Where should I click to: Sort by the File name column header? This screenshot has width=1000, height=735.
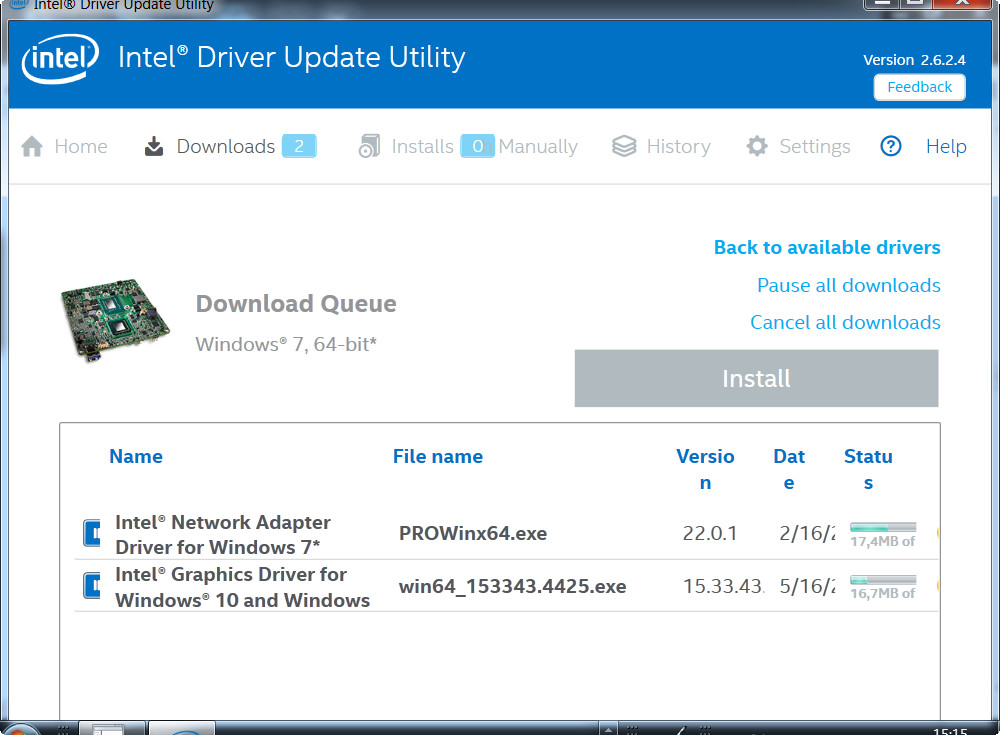(438, 456)
